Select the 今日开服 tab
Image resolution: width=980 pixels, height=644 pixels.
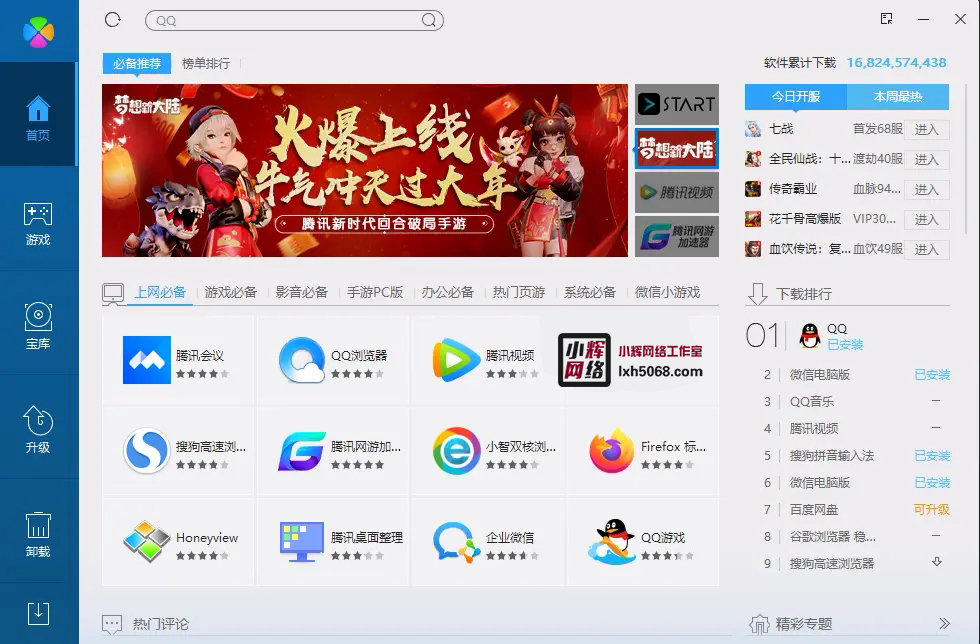(796, 96)
